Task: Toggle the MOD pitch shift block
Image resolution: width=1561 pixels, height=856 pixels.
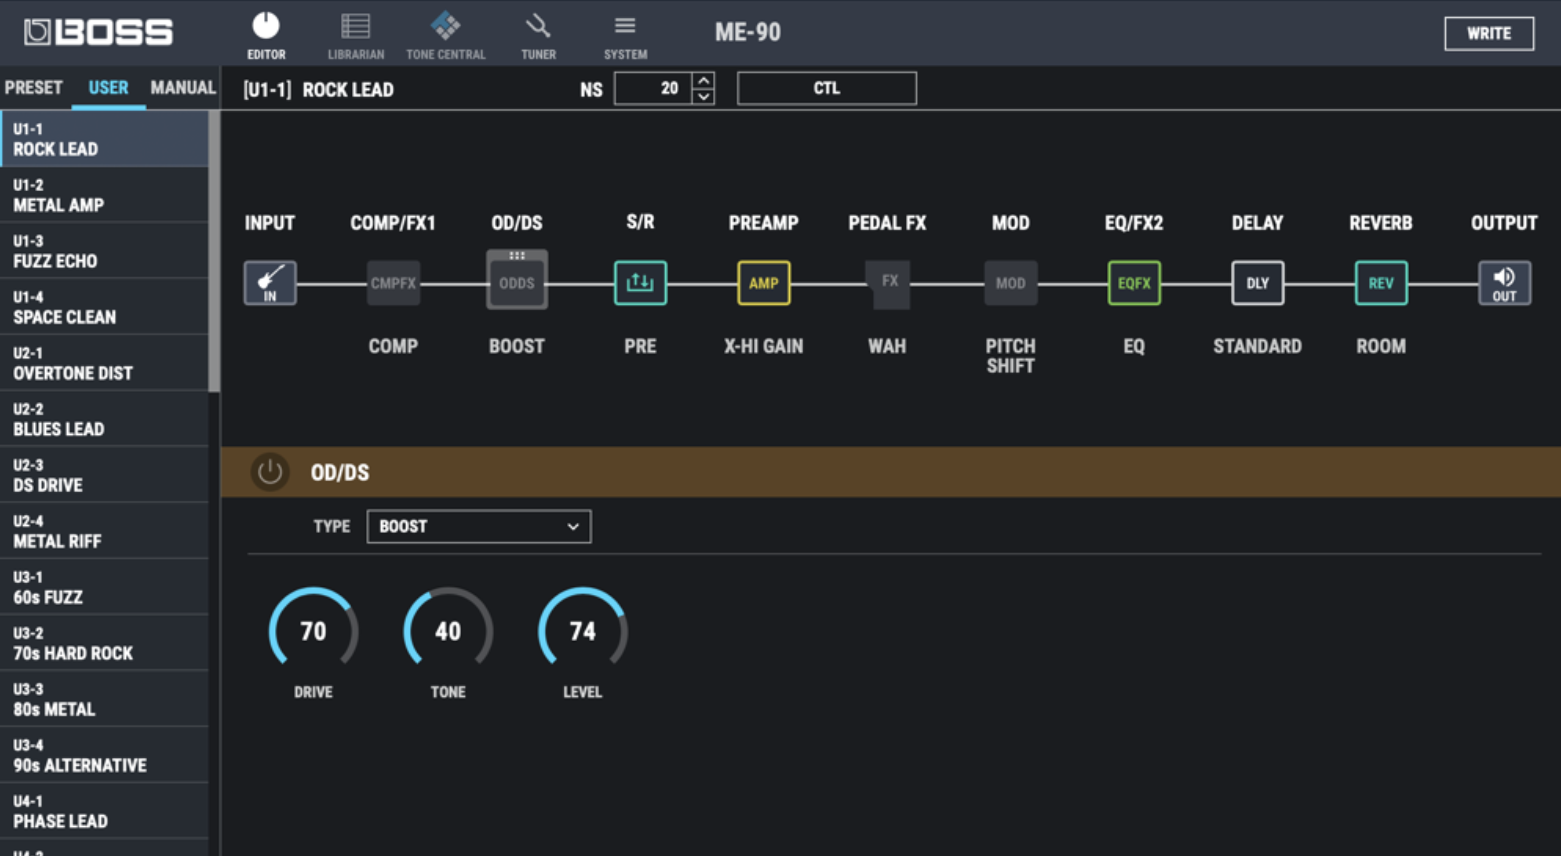Action: tap(1010, 282)
